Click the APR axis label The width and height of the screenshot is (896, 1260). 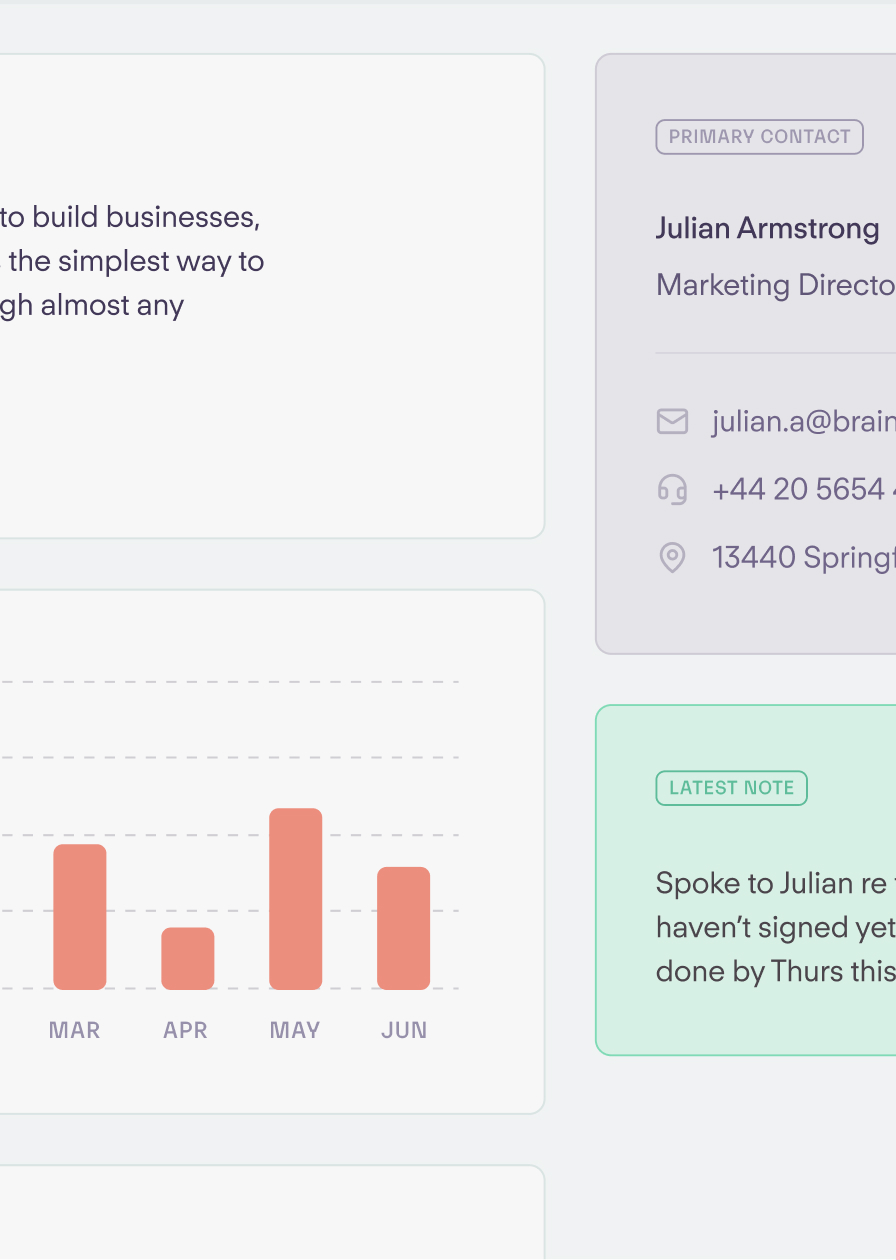click(x=185, y=1030)
